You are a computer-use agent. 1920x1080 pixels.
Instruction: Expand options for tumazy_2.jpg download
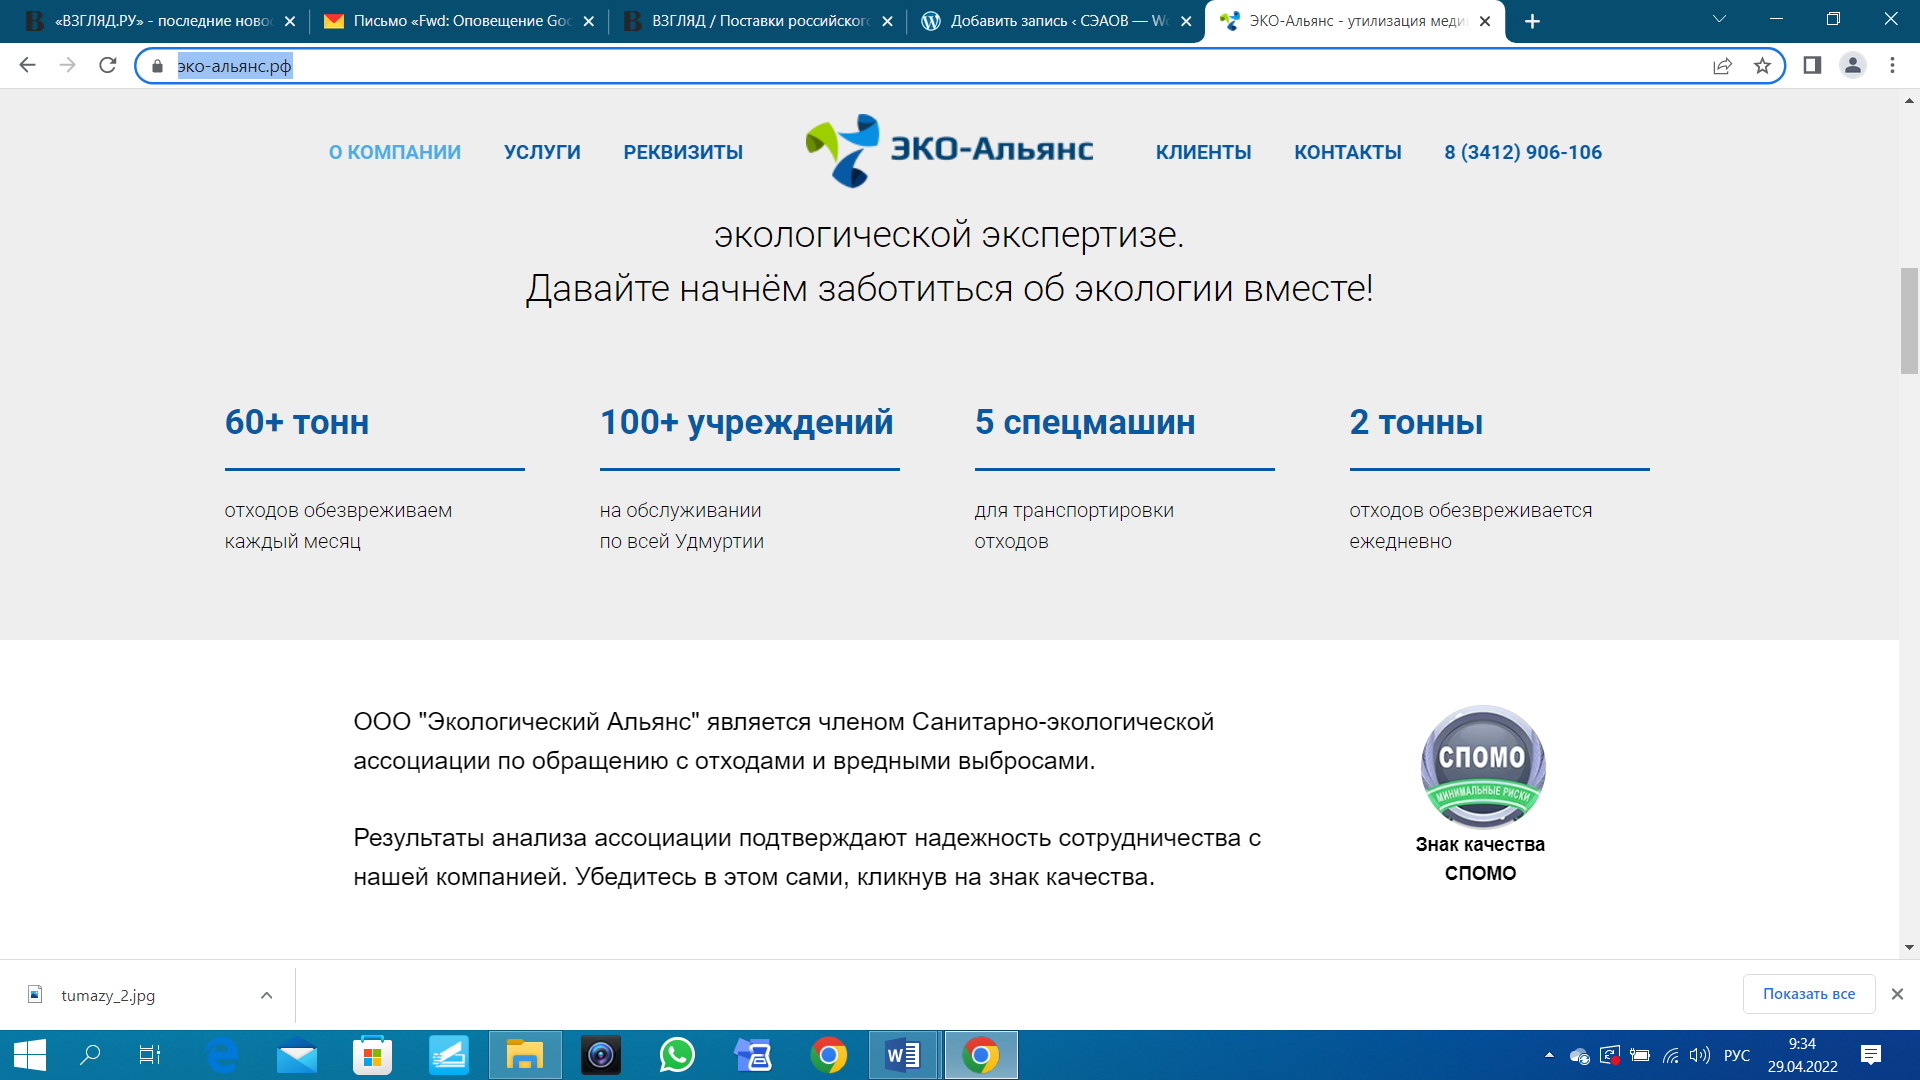(266, 995)
